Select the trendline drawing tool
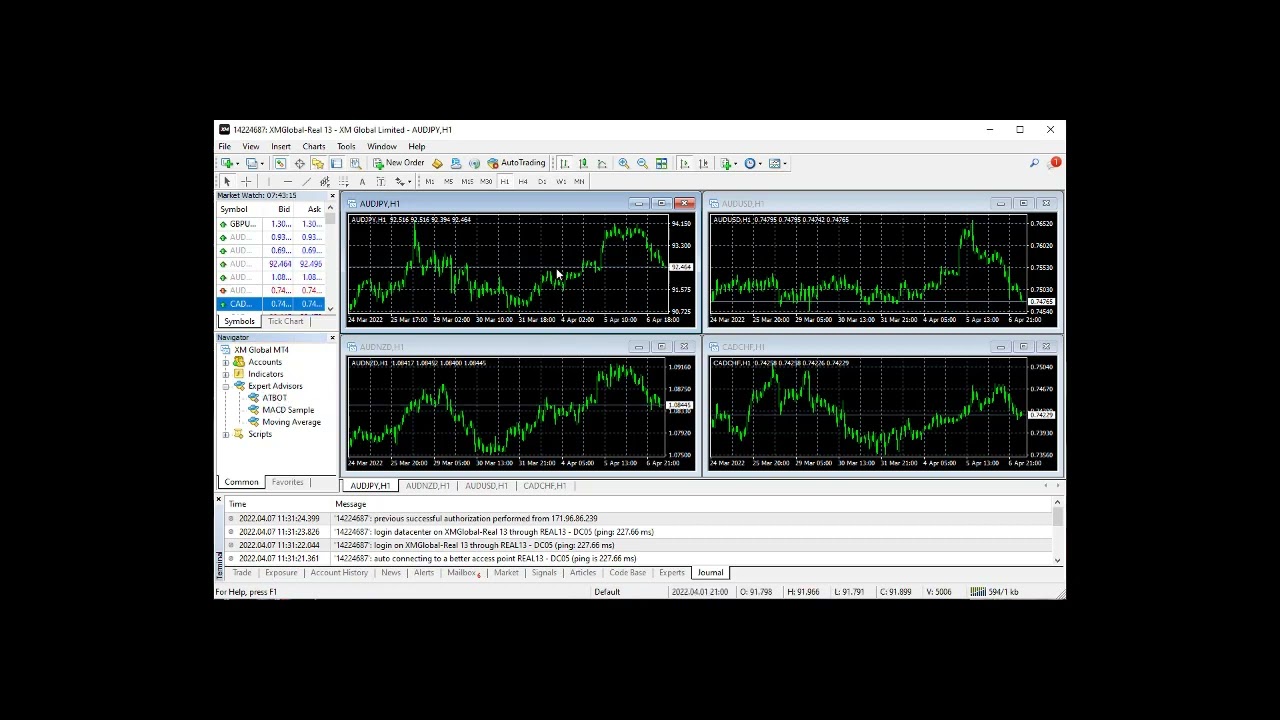1280x720 pixels. (x=307, y=181)
